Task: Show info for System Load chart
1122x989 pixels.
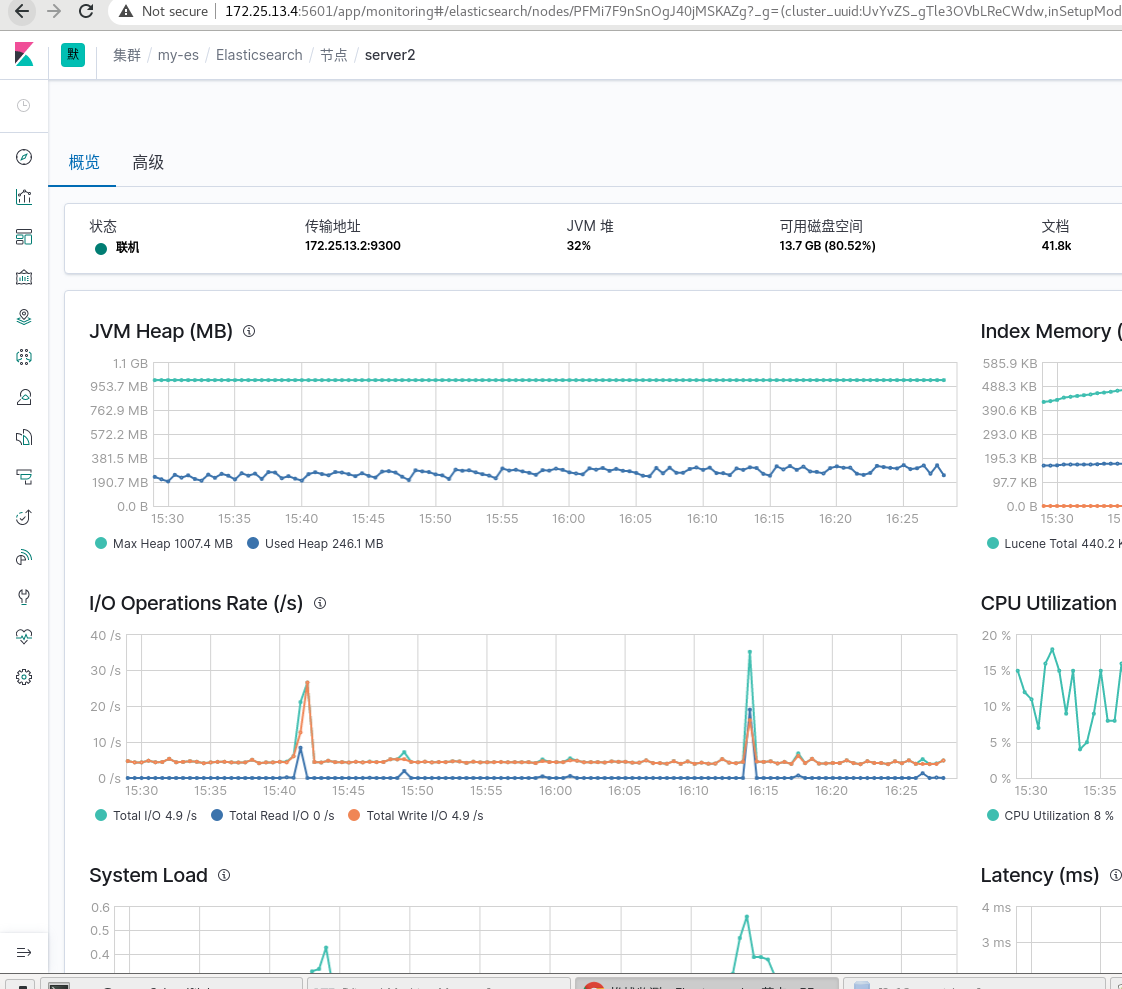Action: pyautogui.click(x=224, y=875)
